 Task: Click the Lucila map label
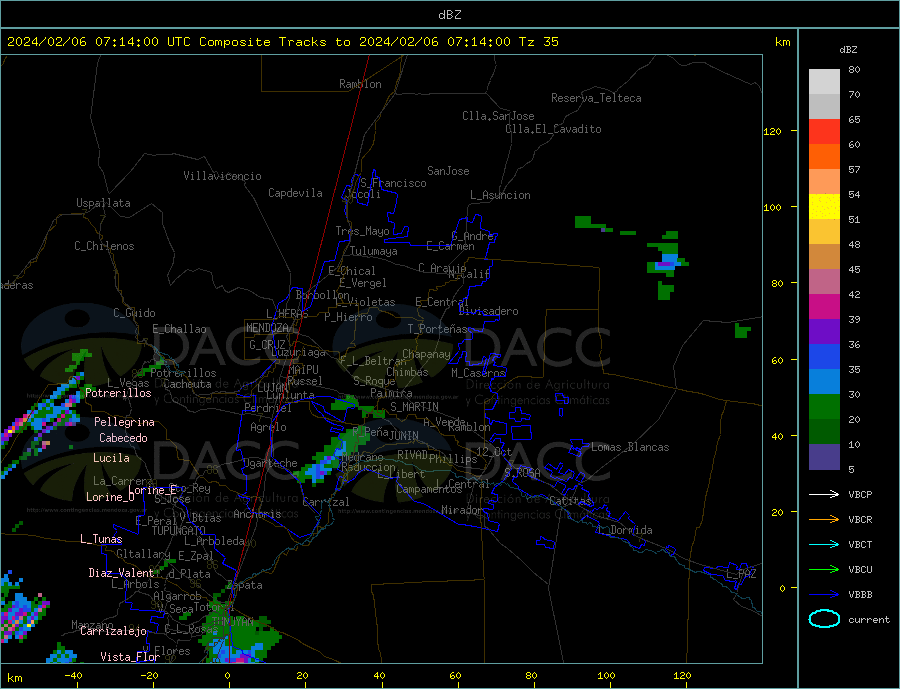point(111,458)
